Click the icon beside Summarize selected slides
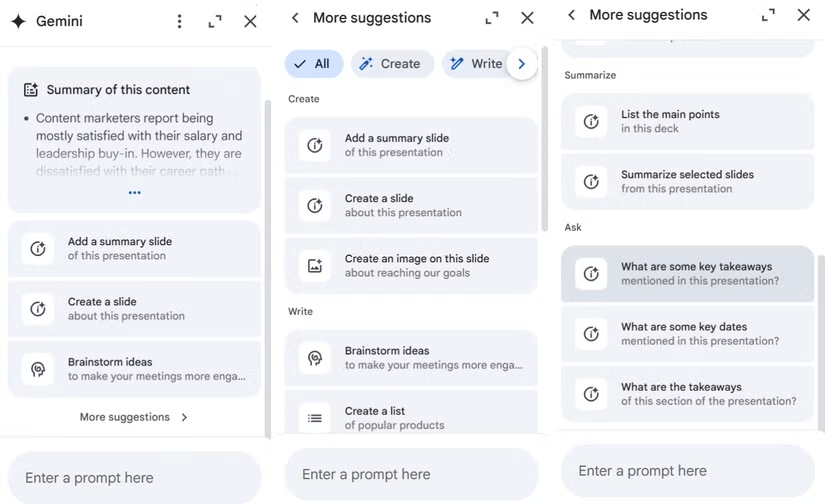The image size is (825, 504). tap(591, 182)
